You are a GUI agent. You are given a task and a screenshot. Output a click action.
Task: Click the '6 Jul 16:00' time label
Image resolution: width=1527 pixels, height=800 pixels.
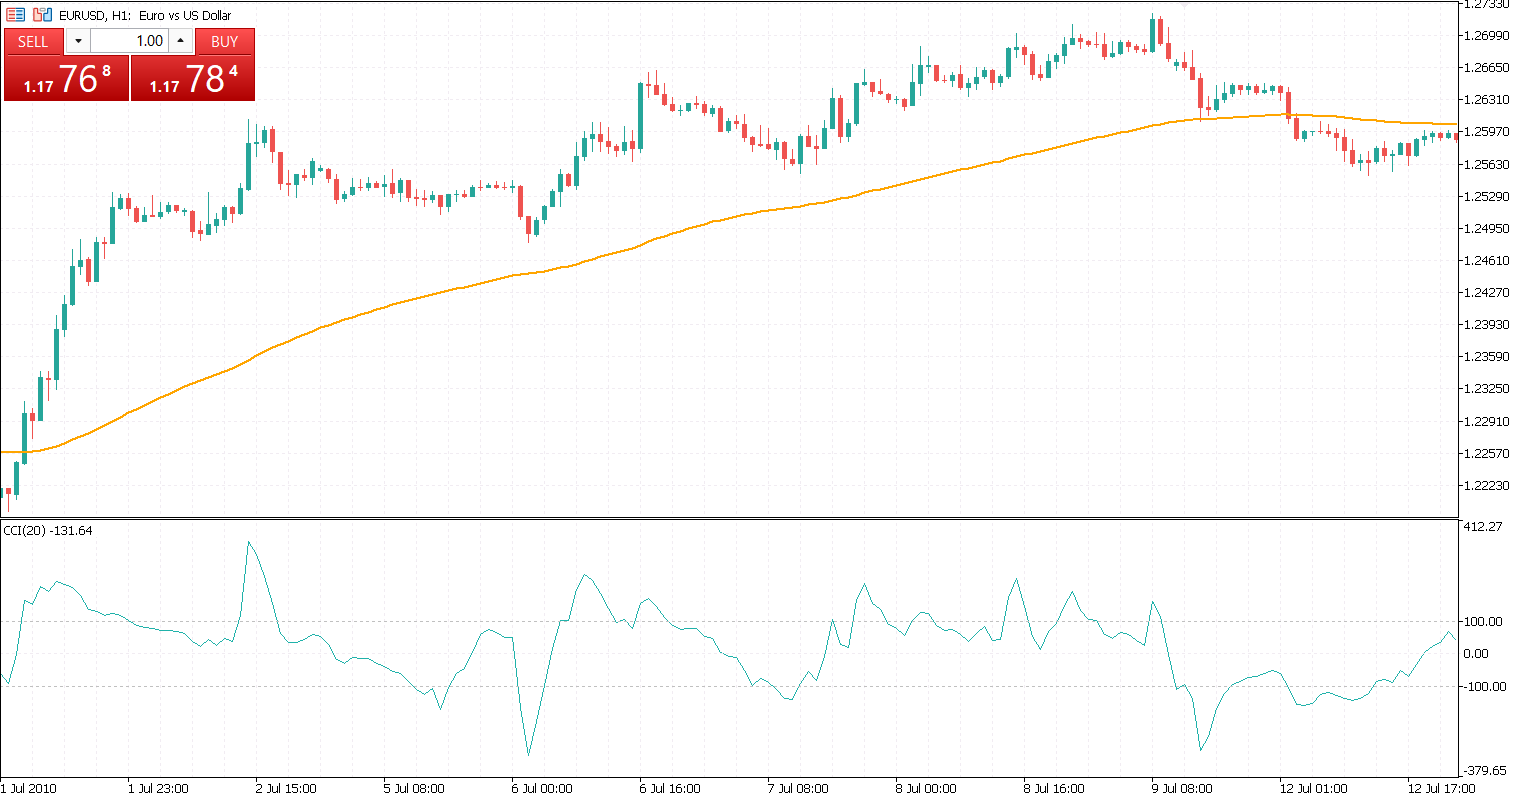click(670, 788)
